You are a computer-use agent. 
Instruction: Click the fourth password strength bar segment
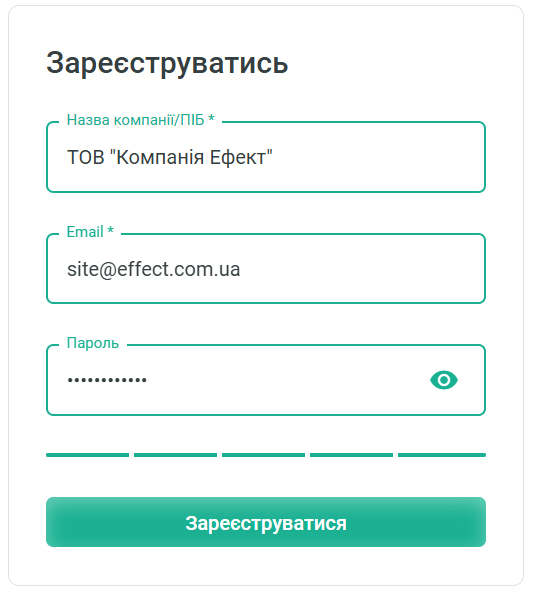(x=351, y=455)
